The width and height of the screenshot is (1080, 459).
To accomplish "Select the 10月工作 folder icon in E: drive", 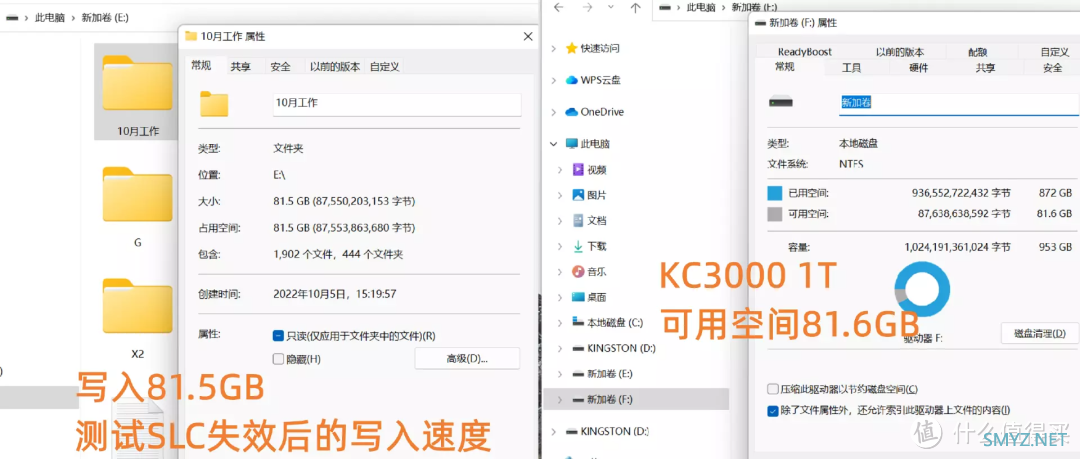I will coord(137,83).
